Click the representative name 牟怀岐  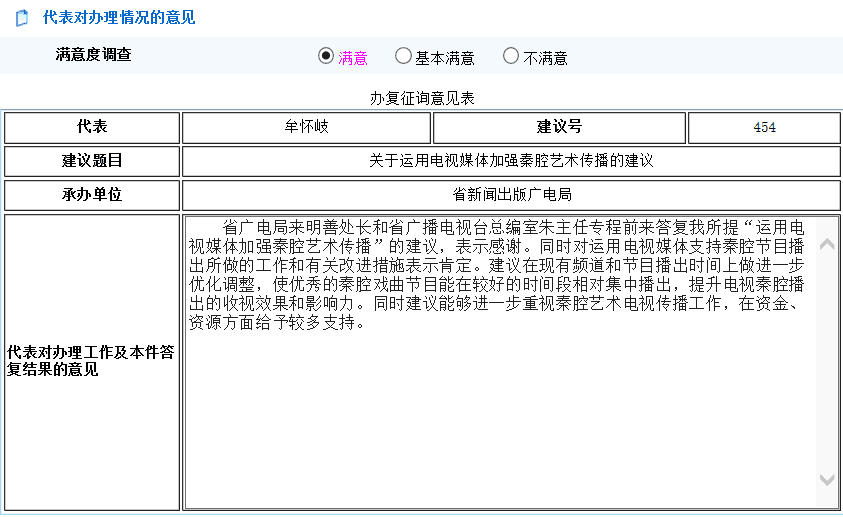point(306,127)
